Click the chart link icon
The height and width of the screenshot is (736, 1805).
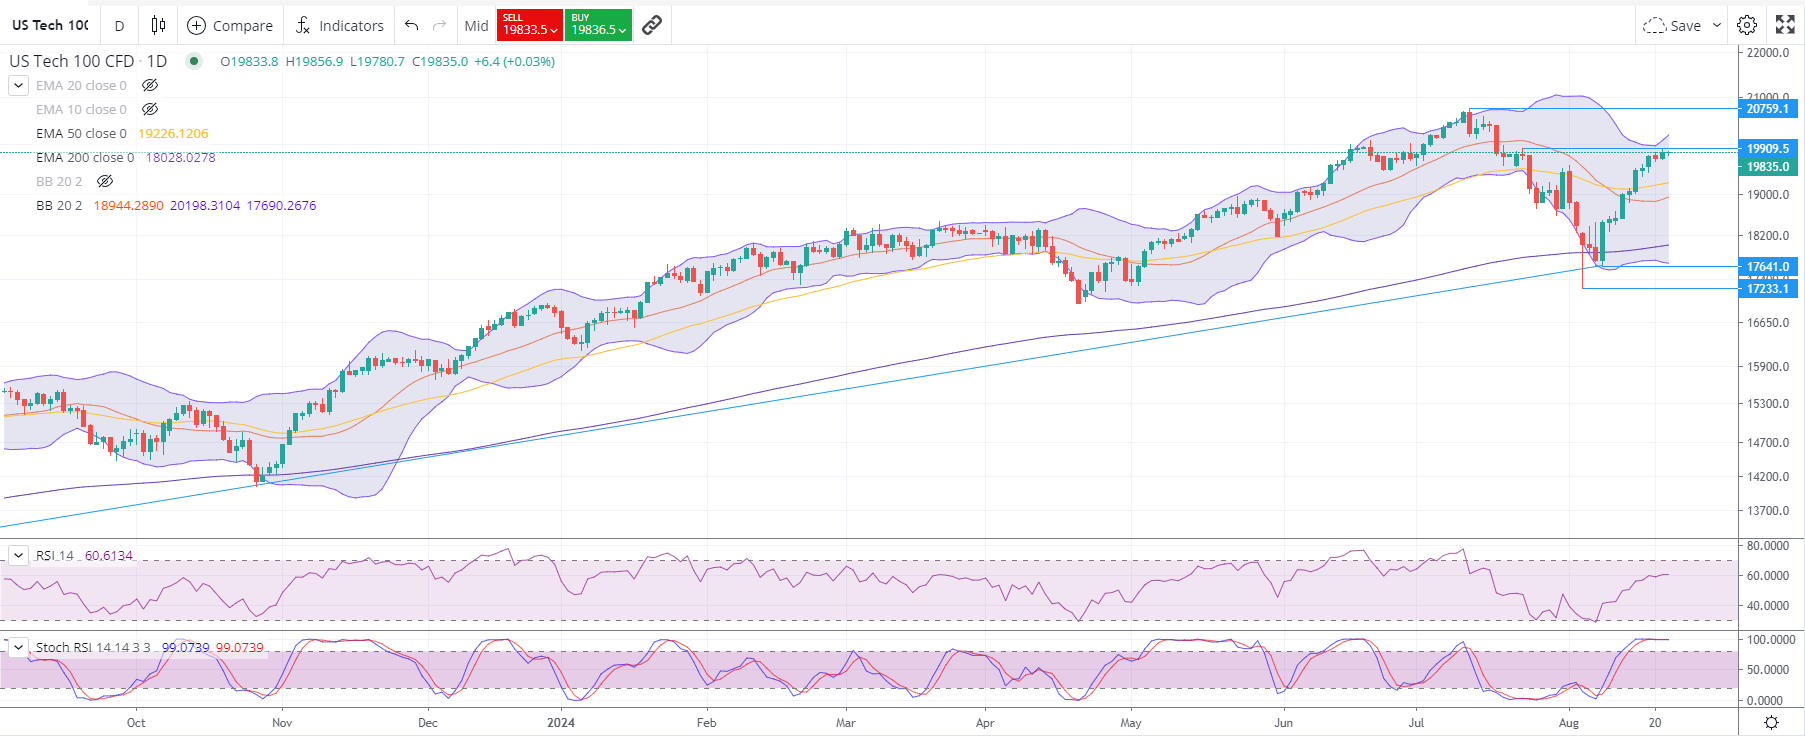click(x=652, y=25)
